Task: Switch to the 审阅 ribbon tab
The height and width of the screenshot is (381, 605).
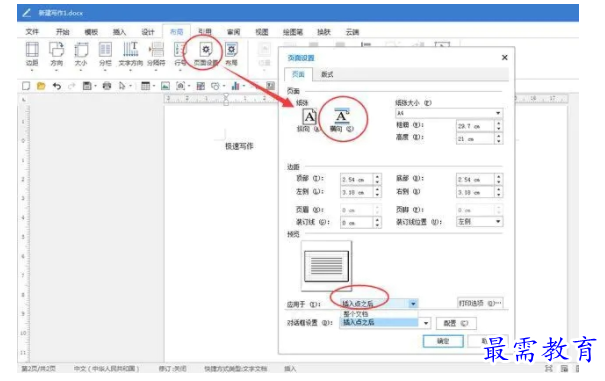Action: 233,32
